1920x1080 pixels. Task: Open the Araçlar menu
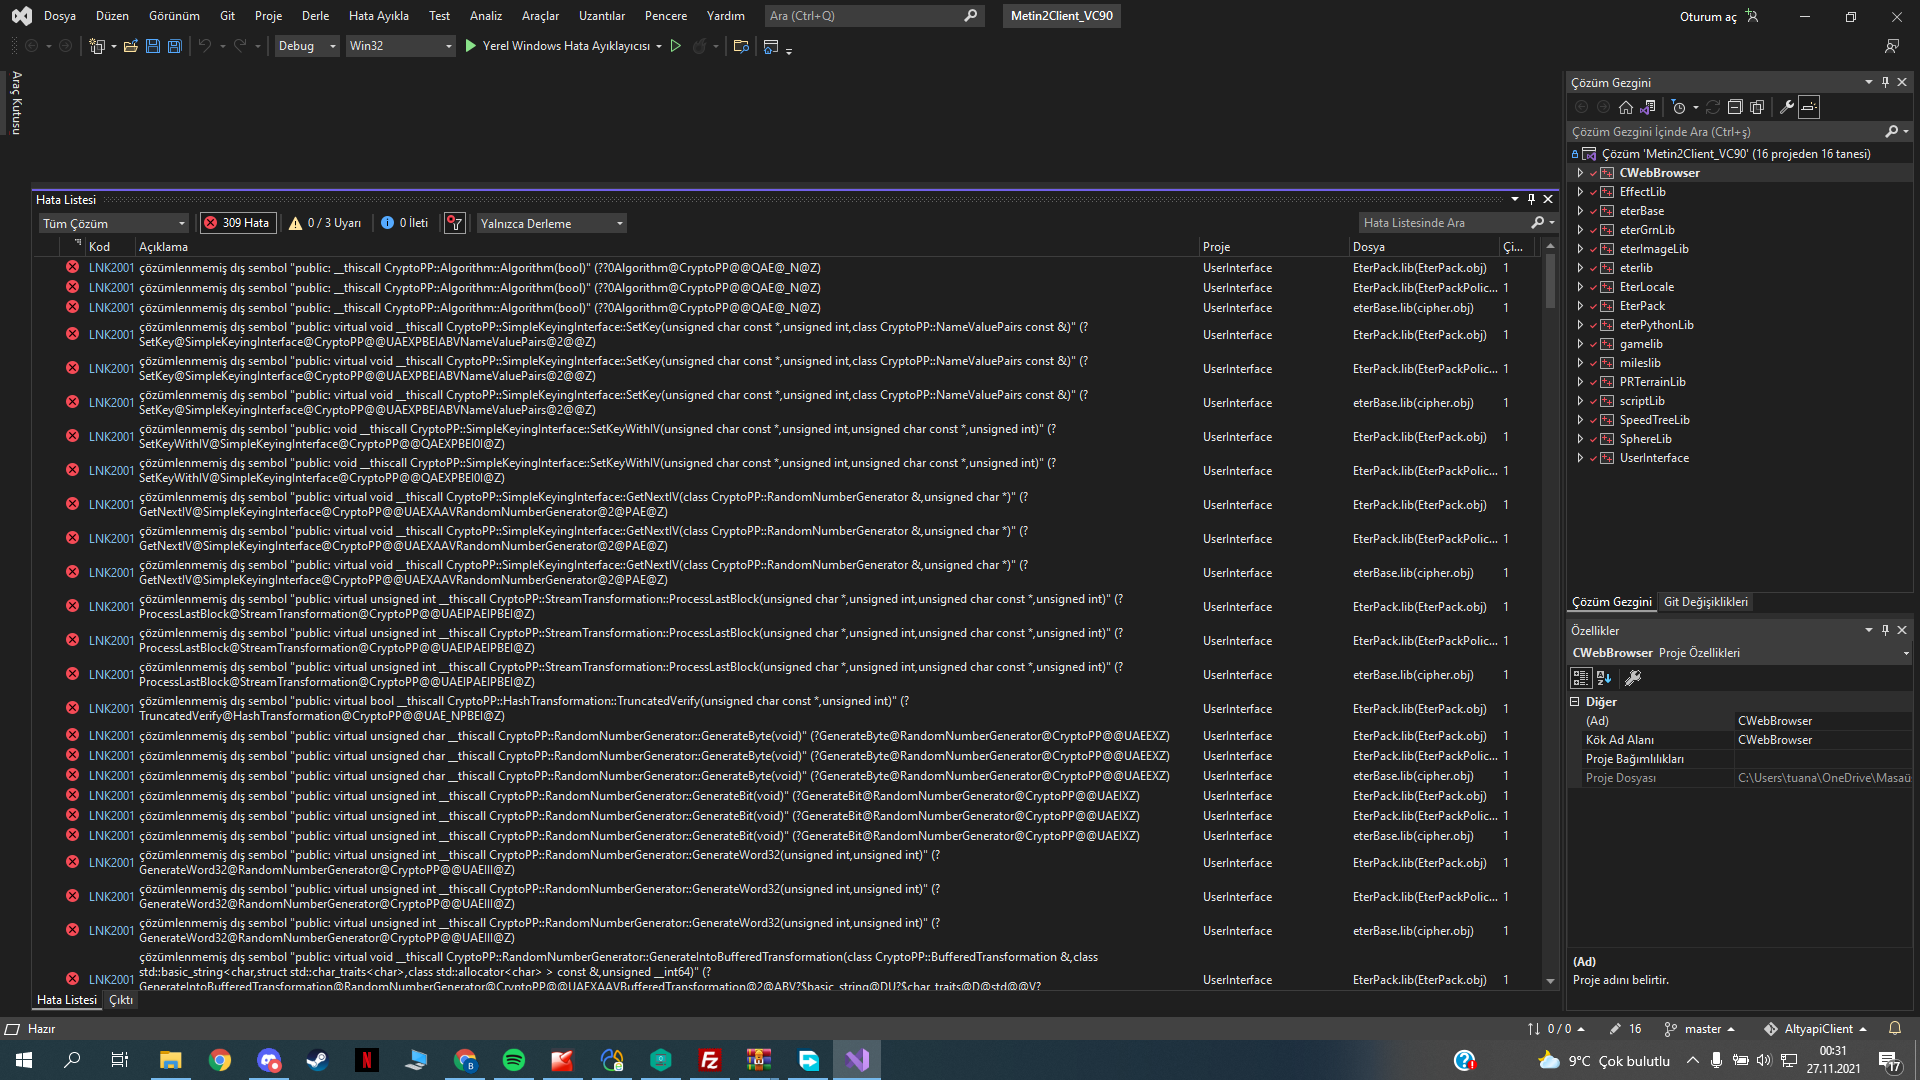[x=541, y=16]
